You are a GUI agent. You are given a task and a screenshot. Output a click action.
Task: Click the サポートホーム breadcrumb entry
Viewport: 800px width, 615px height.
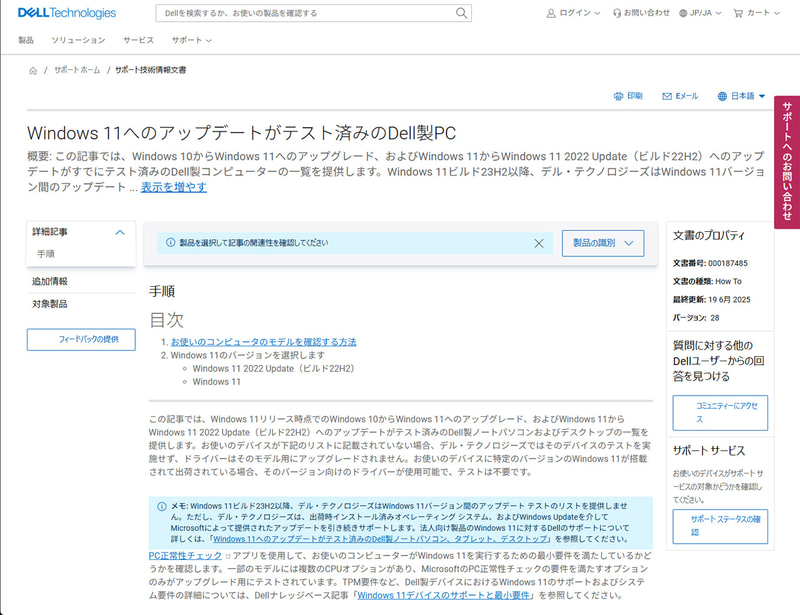tap(77, 71)
